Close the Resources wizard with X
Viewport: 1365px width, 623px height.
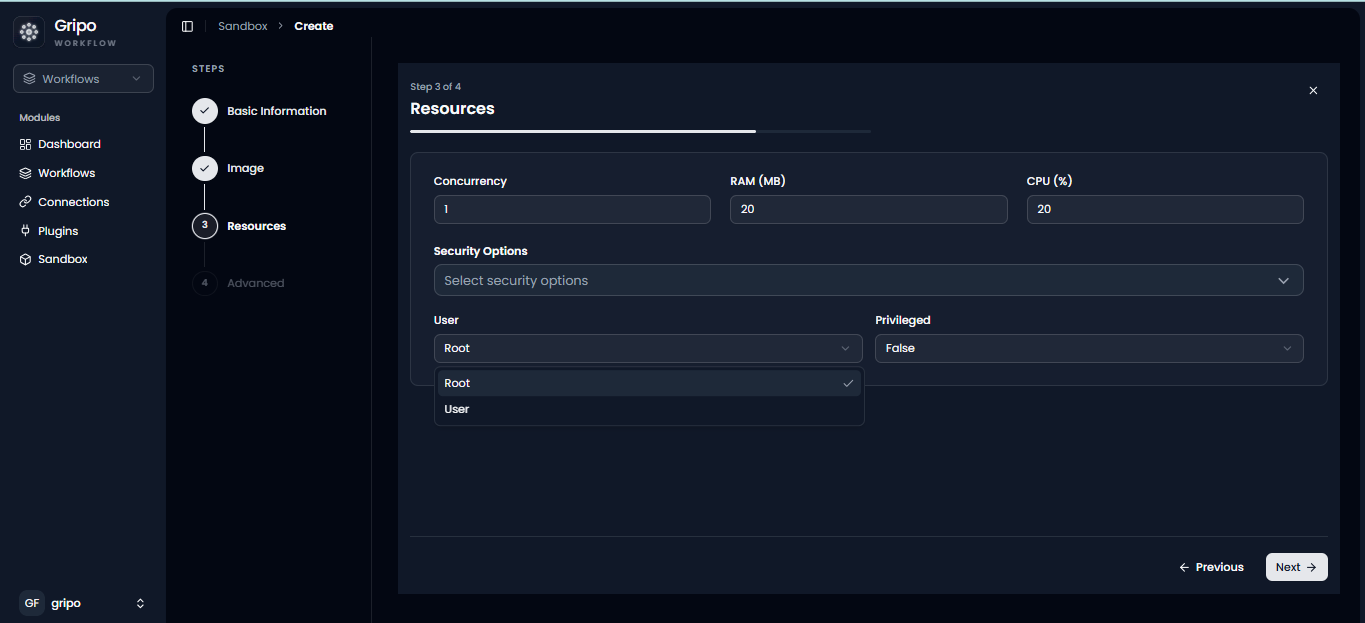click(x=1313, y=90)
